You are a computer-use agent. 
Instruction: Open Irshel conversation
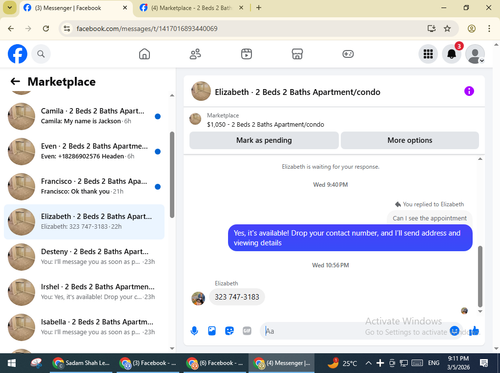point(84,292)
